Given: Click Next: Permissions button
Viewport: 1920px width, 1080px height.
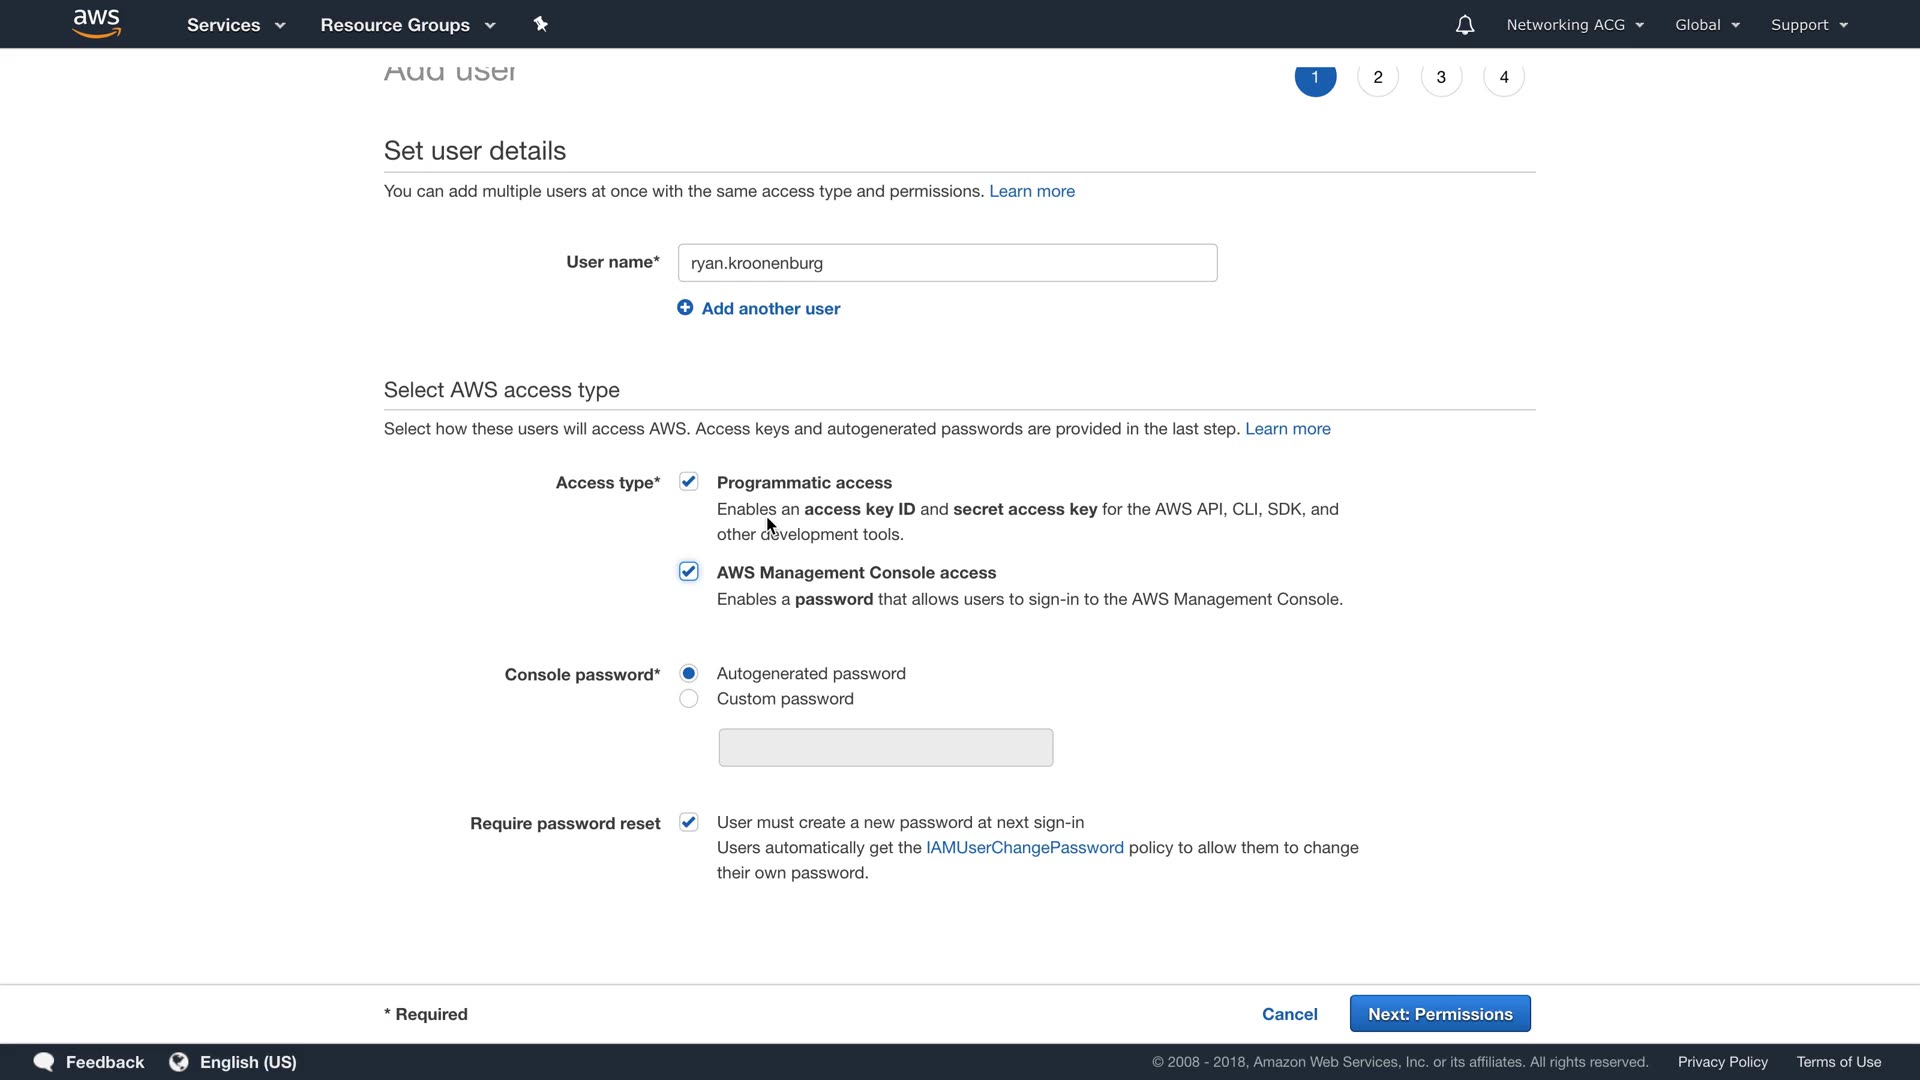Looking at the screenshot, I should coord(1440,1014).
